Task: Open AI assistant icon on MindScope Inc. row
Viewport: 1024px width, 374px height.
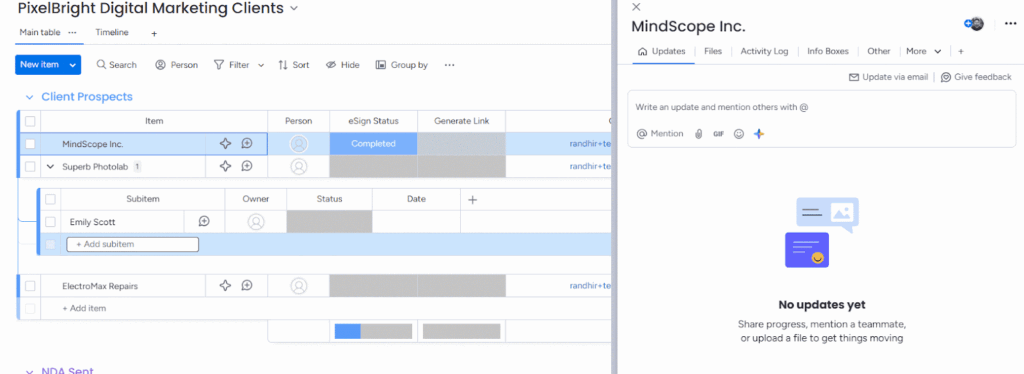Action: click(x=225, y=144)
